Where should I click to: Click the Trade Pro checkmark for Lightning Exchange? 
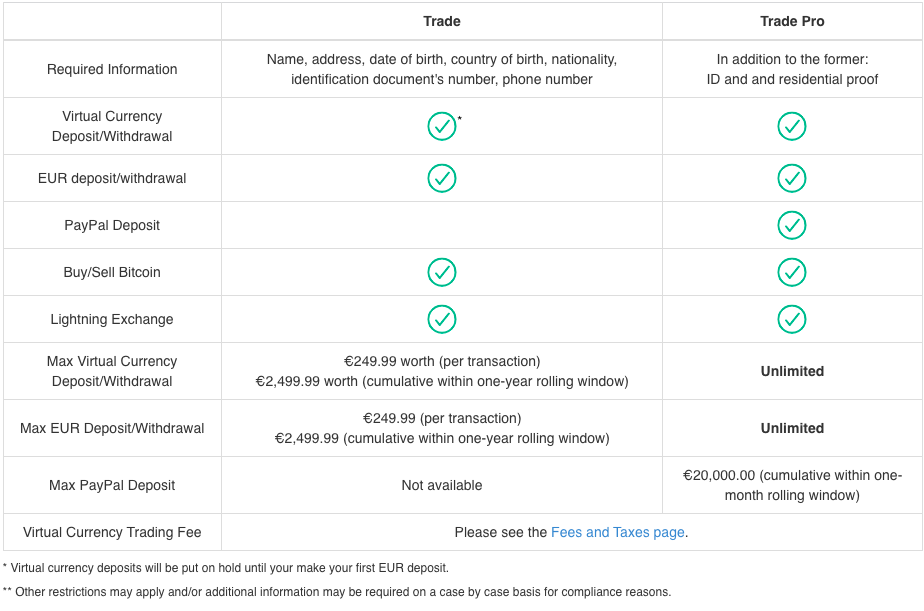click(x=791, y=319)
